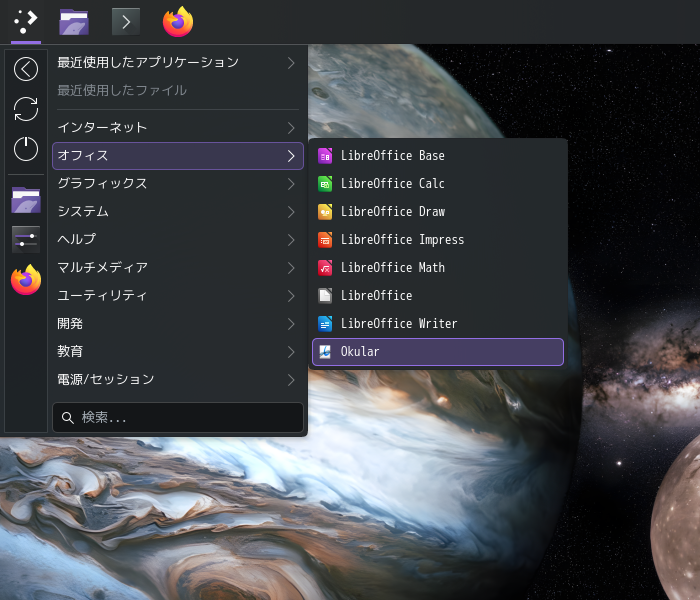Image resolution: width=700 pixels, height=600 pixels.
Task: Open the ヘルプ category
Action: pyautogui.click(x=178, y=240)
